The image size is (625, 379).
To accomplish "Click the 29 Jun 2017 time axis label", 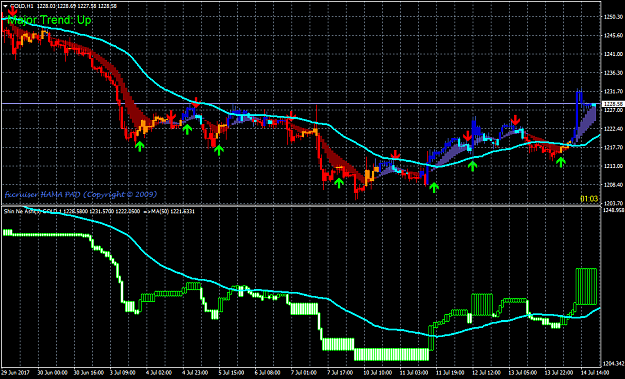I will point(16,373).
